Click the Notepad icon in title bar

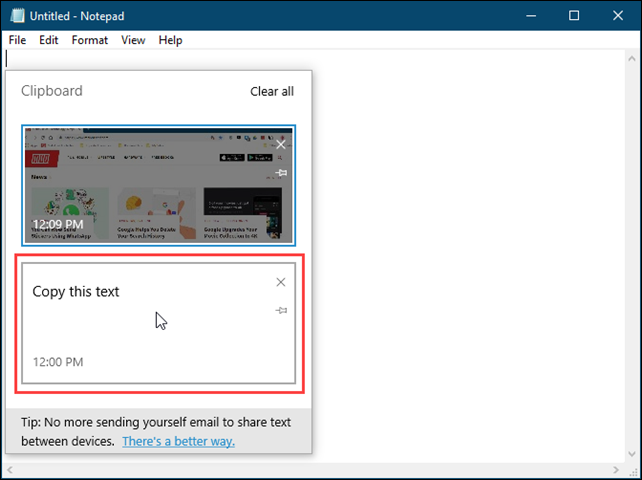coord(17,16)
